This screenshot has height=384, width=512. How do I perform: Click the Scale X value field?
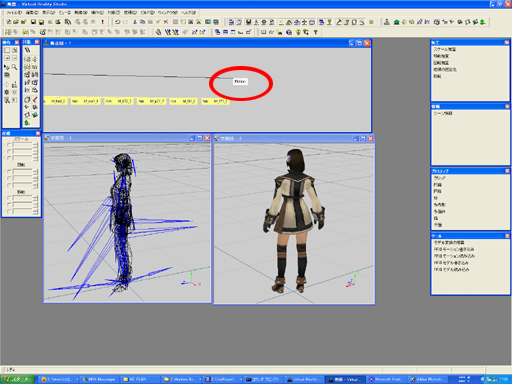point(22,145)
